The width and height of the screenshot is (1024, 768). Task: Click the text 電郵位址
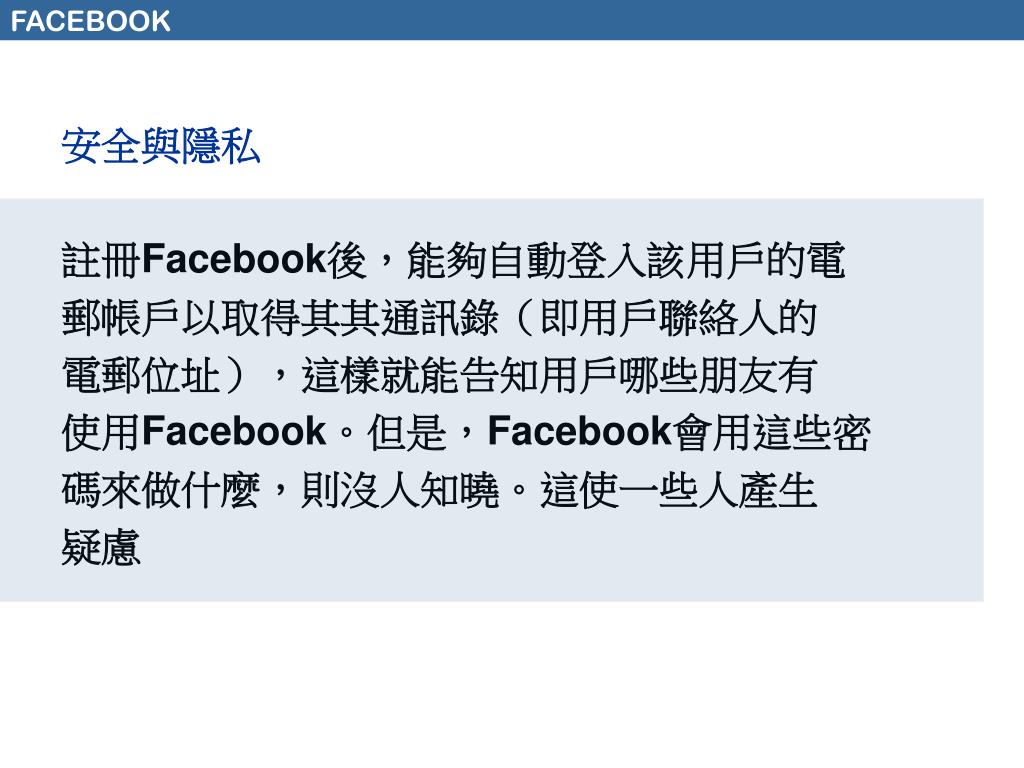pyautogui.click(x=141, y=376)
